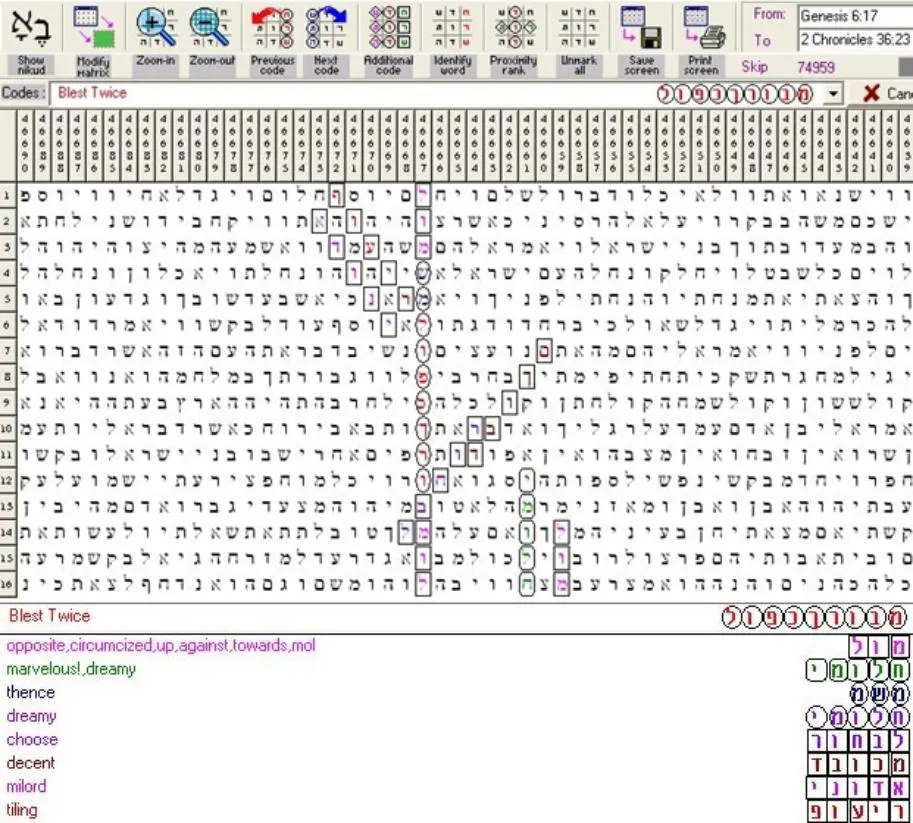
Task: Click row header number 8 in matrix
Action: point(6,377)
